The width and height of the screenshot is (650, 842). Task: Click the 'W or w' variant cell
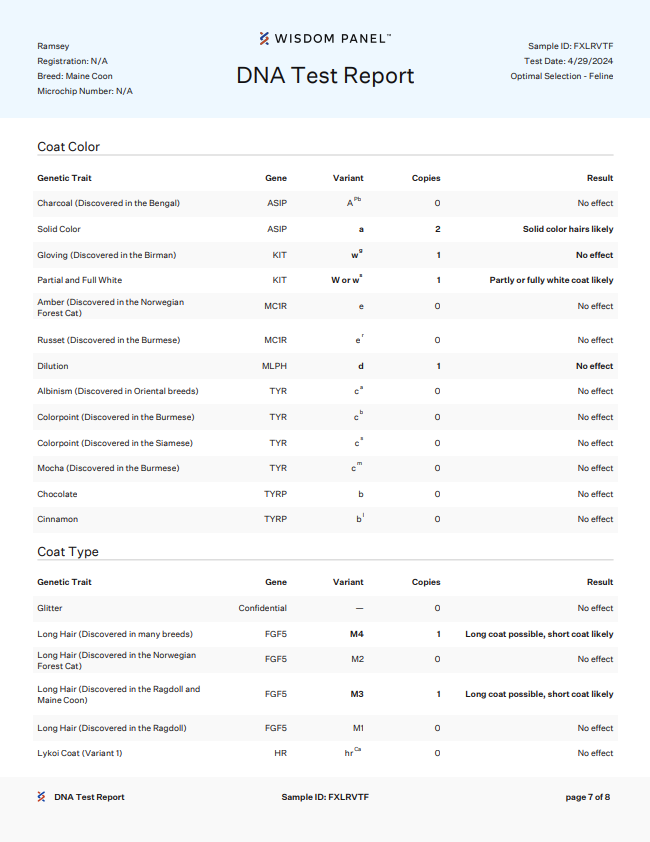click(347, 279)
